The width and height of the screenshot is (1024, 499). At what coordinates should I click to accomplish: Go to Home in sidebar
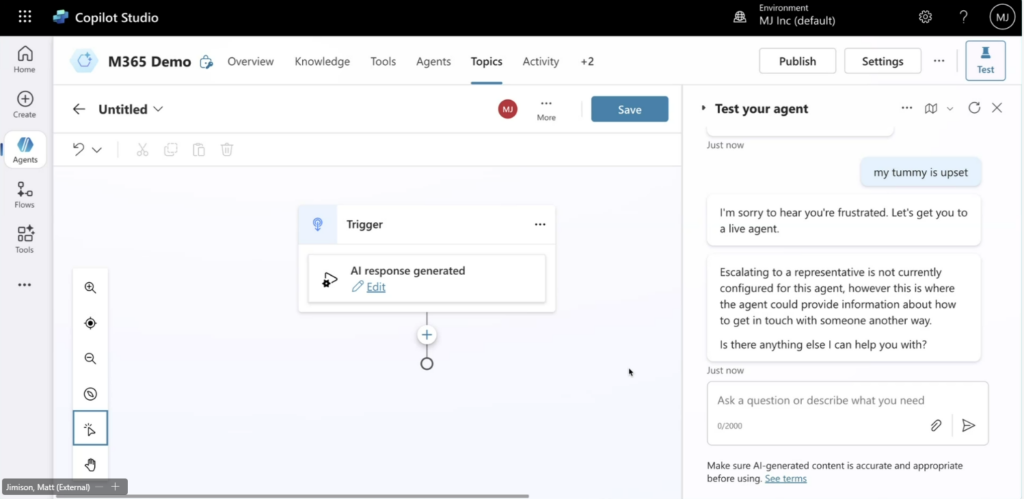click(25, 59)
